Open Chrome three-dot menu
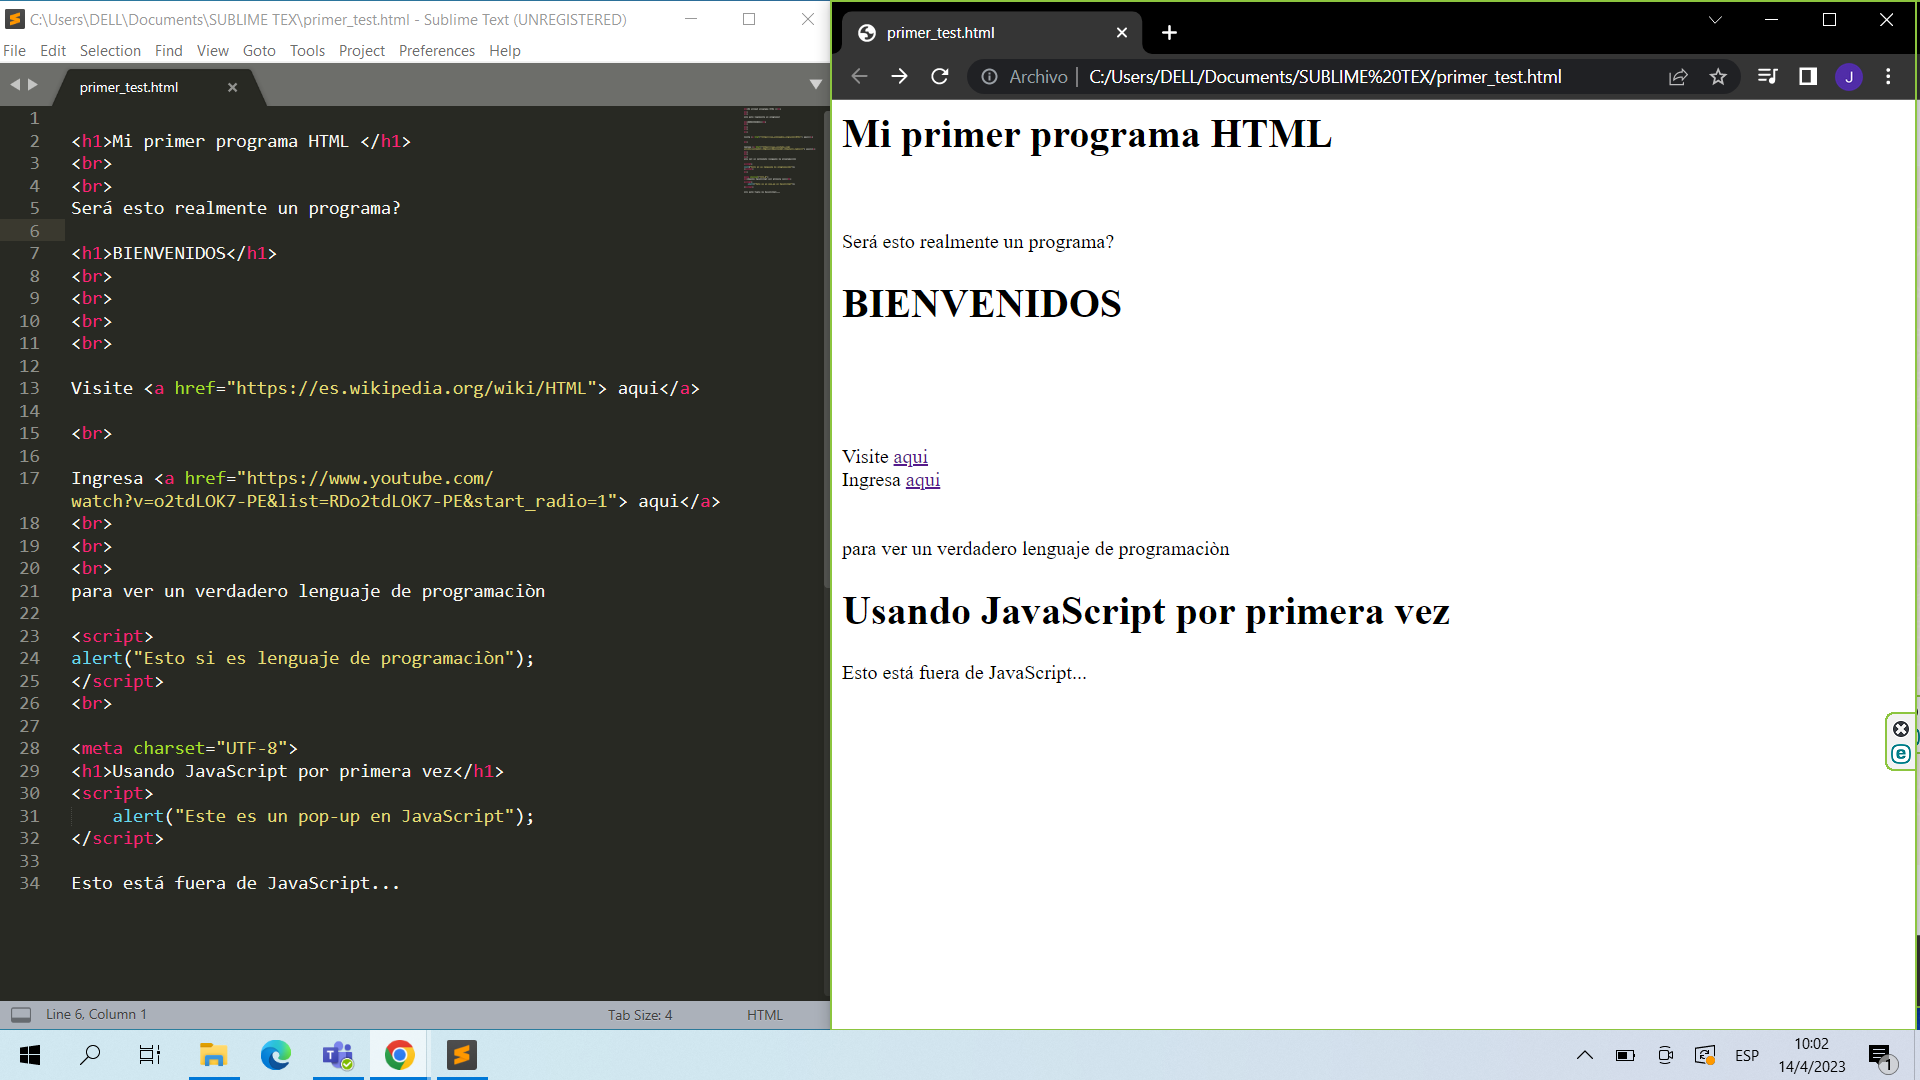The width and height of the screenshot is (1920, 1080). click(1888, 77)
